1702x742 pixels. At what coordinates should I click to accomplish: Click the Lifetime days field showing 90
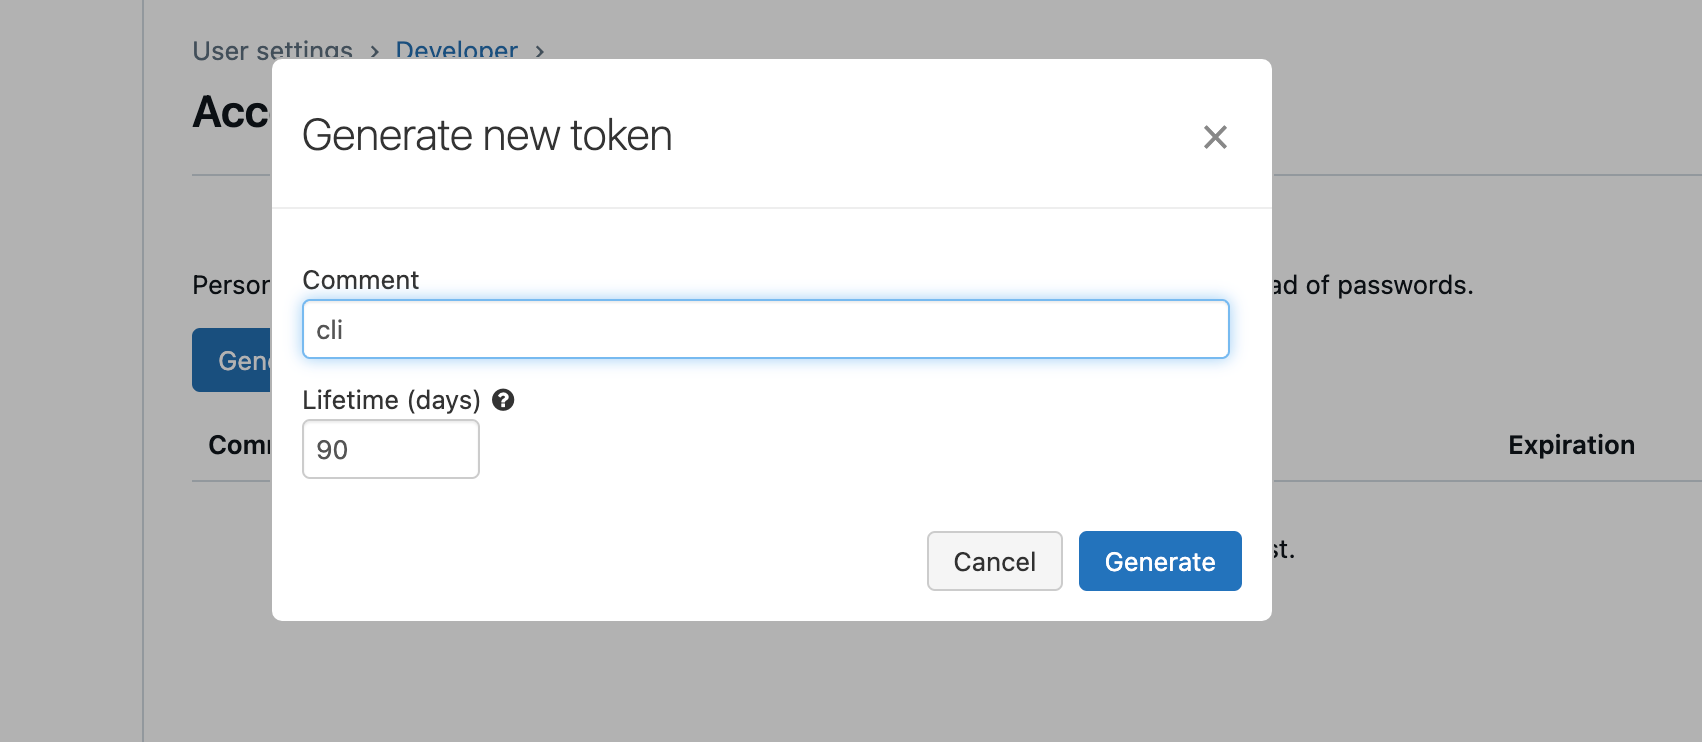click(x=390, y=450)
